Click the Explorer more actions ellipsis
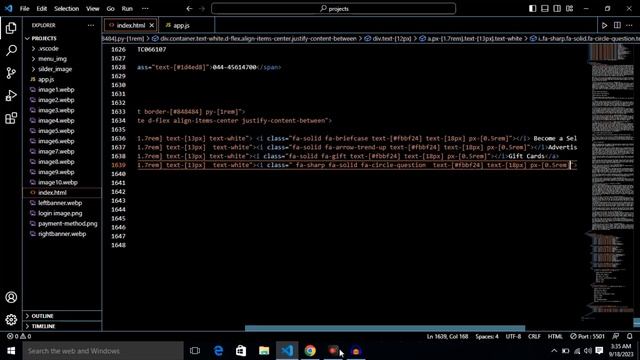 click(91, 25)
